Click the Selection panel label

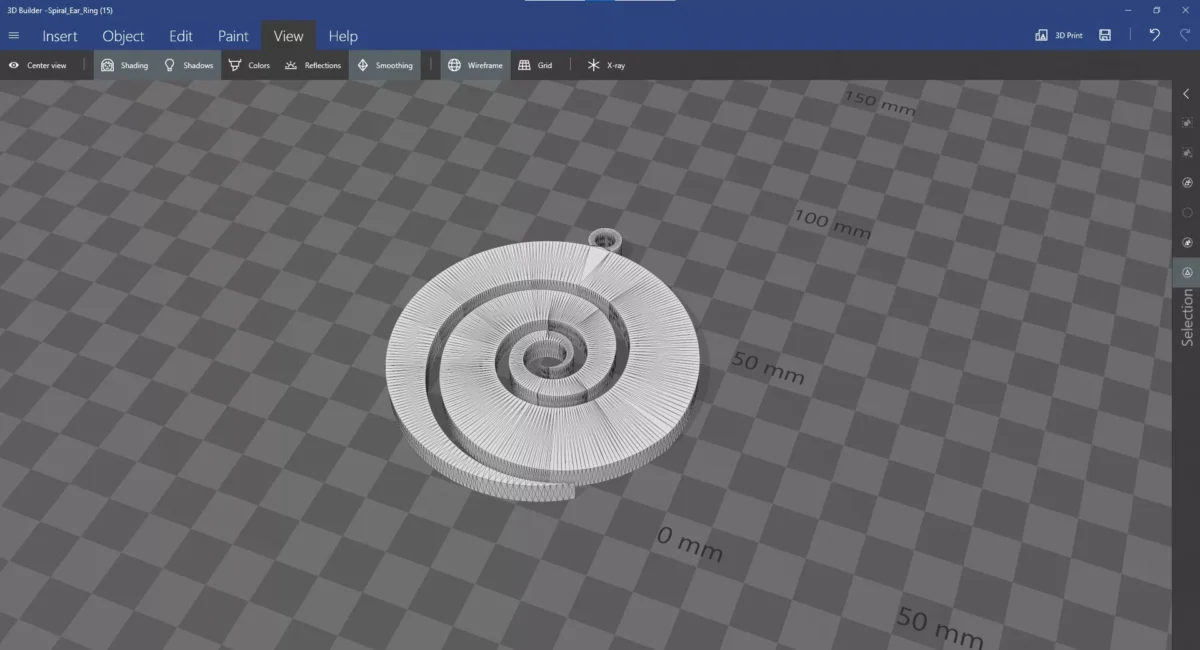[x=1188, y=318]
